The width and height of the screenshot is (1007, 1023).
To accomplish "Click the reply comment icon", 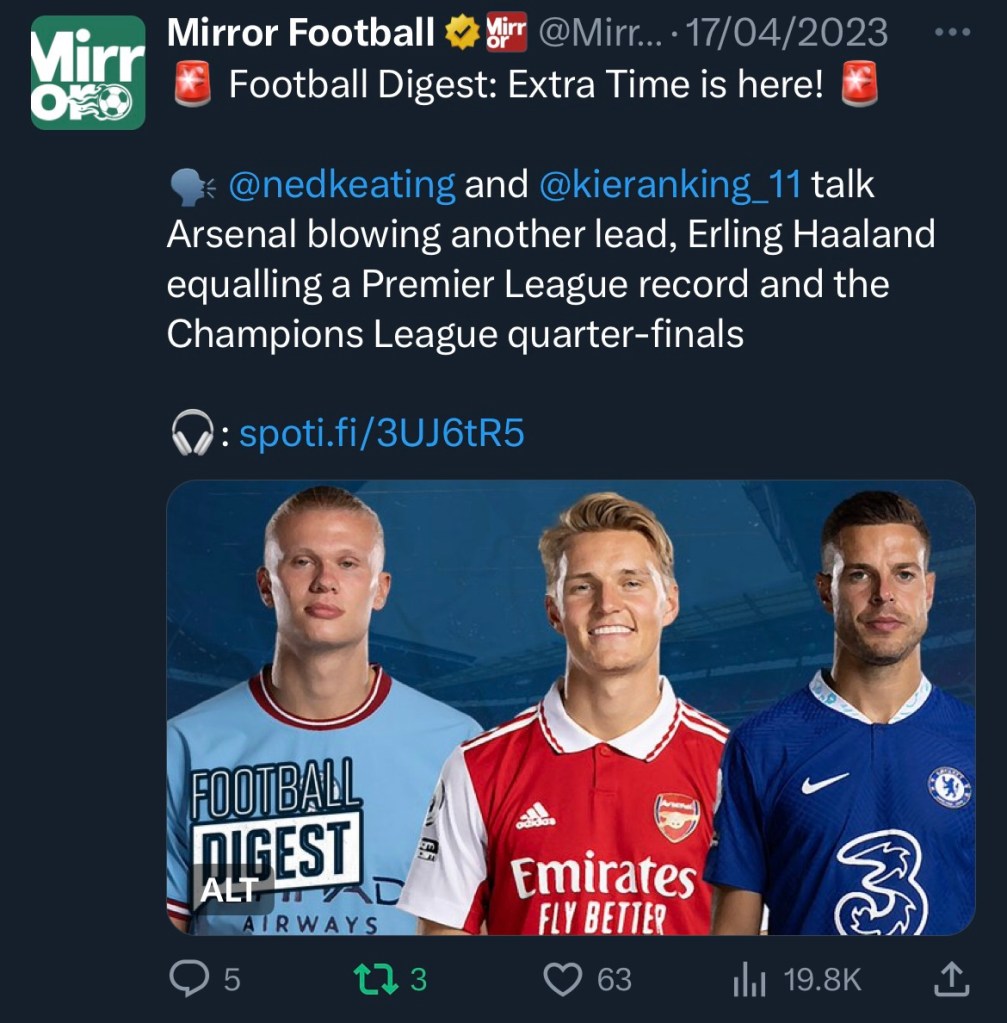I will [x=188, y=979].
